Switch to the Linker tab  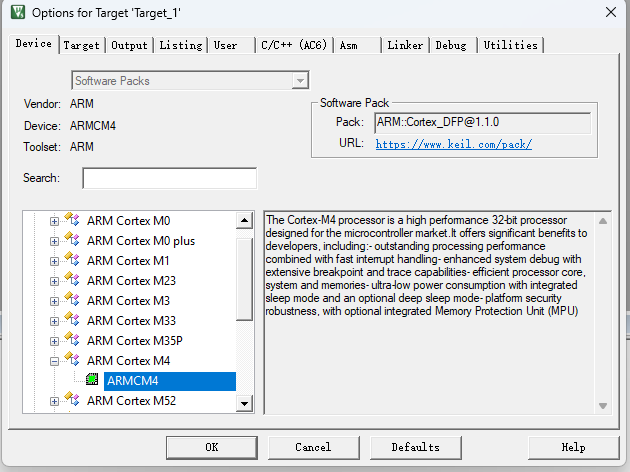[405, 45]
